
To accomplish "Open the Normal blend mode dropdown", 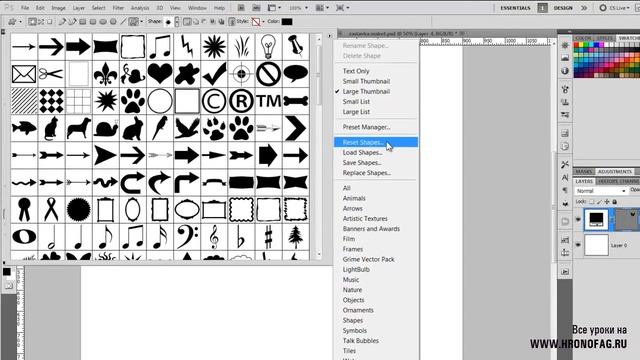I will pos(601,191).
